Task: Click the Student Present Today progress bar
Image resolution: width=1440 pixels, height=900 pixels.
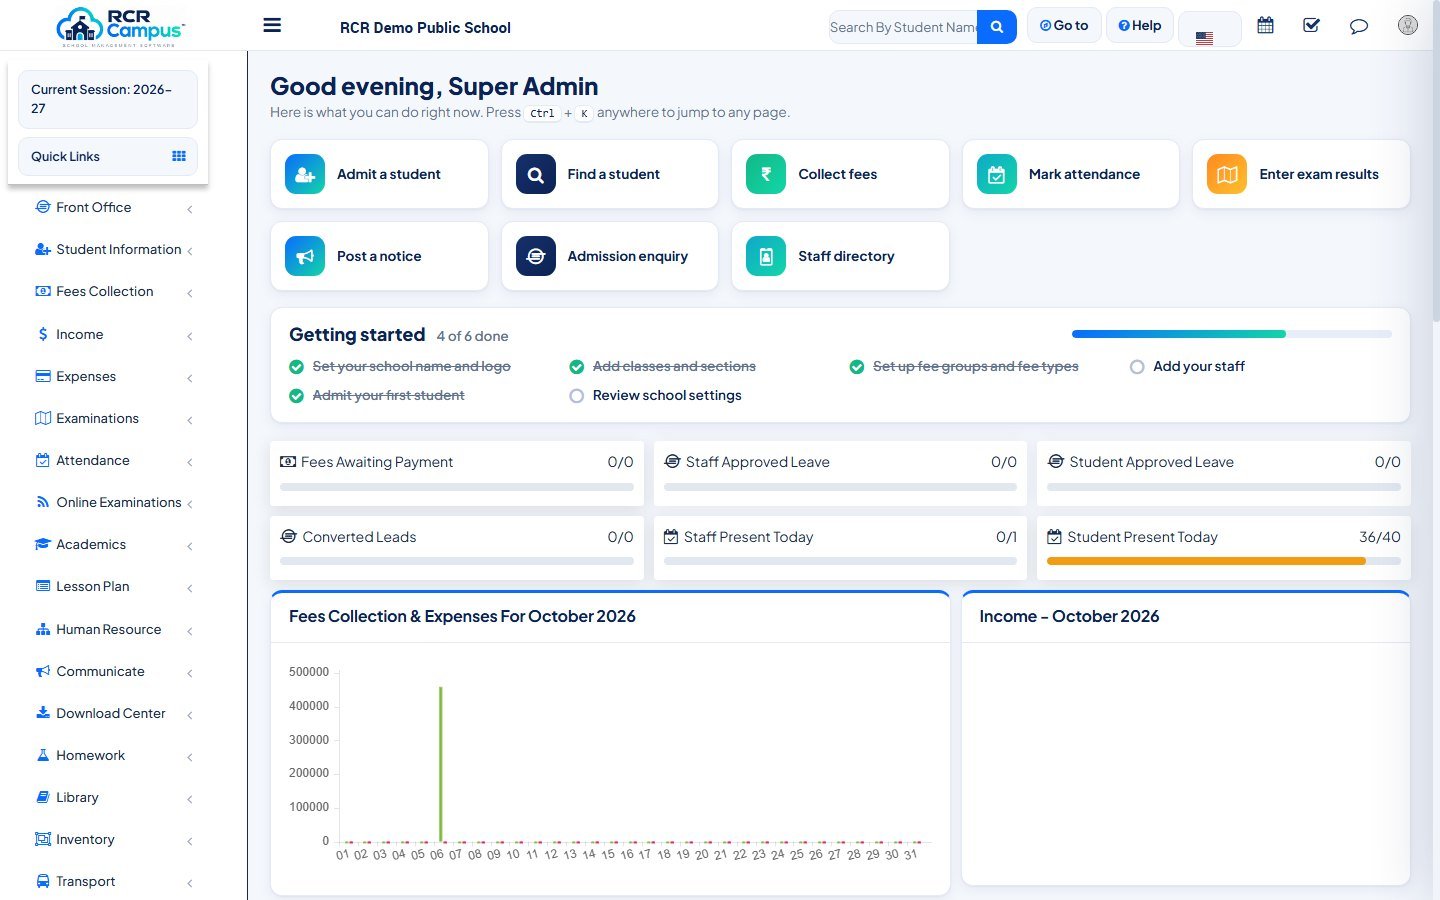Action: (1224, 561)
